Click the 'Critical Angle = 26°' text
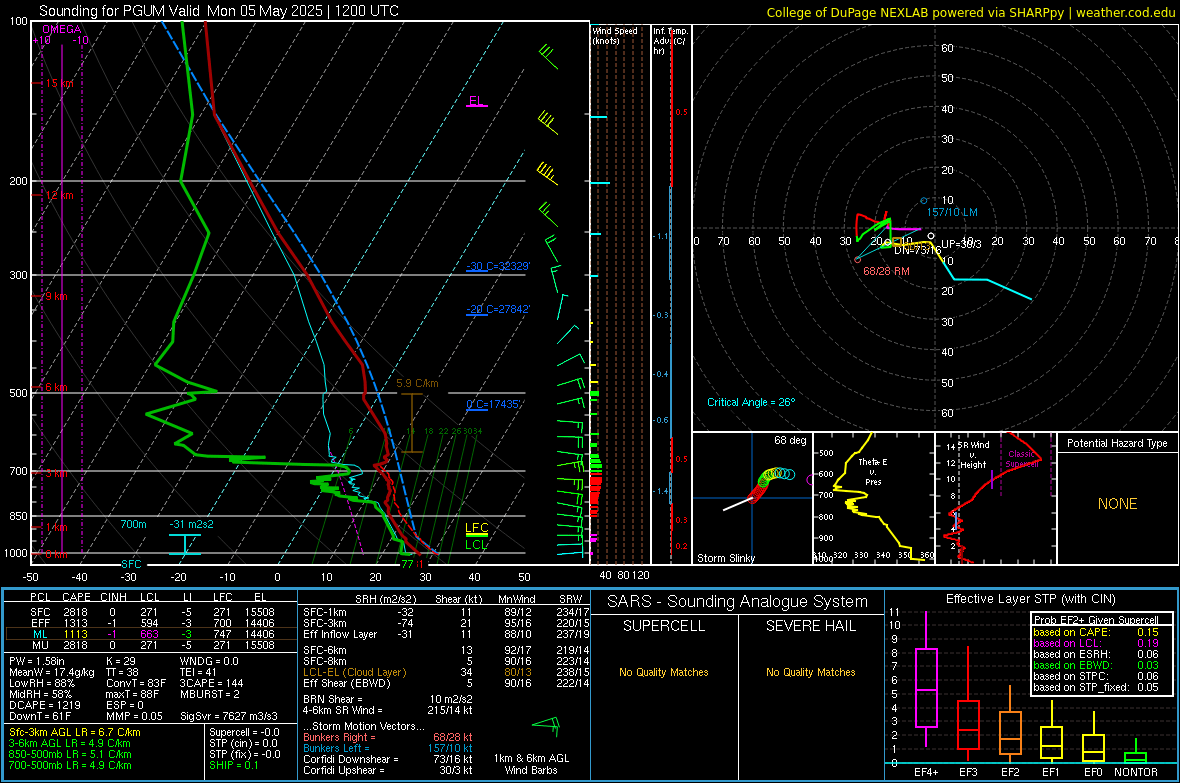Screen dimensions: 1180x783 [x=751, y=402]
